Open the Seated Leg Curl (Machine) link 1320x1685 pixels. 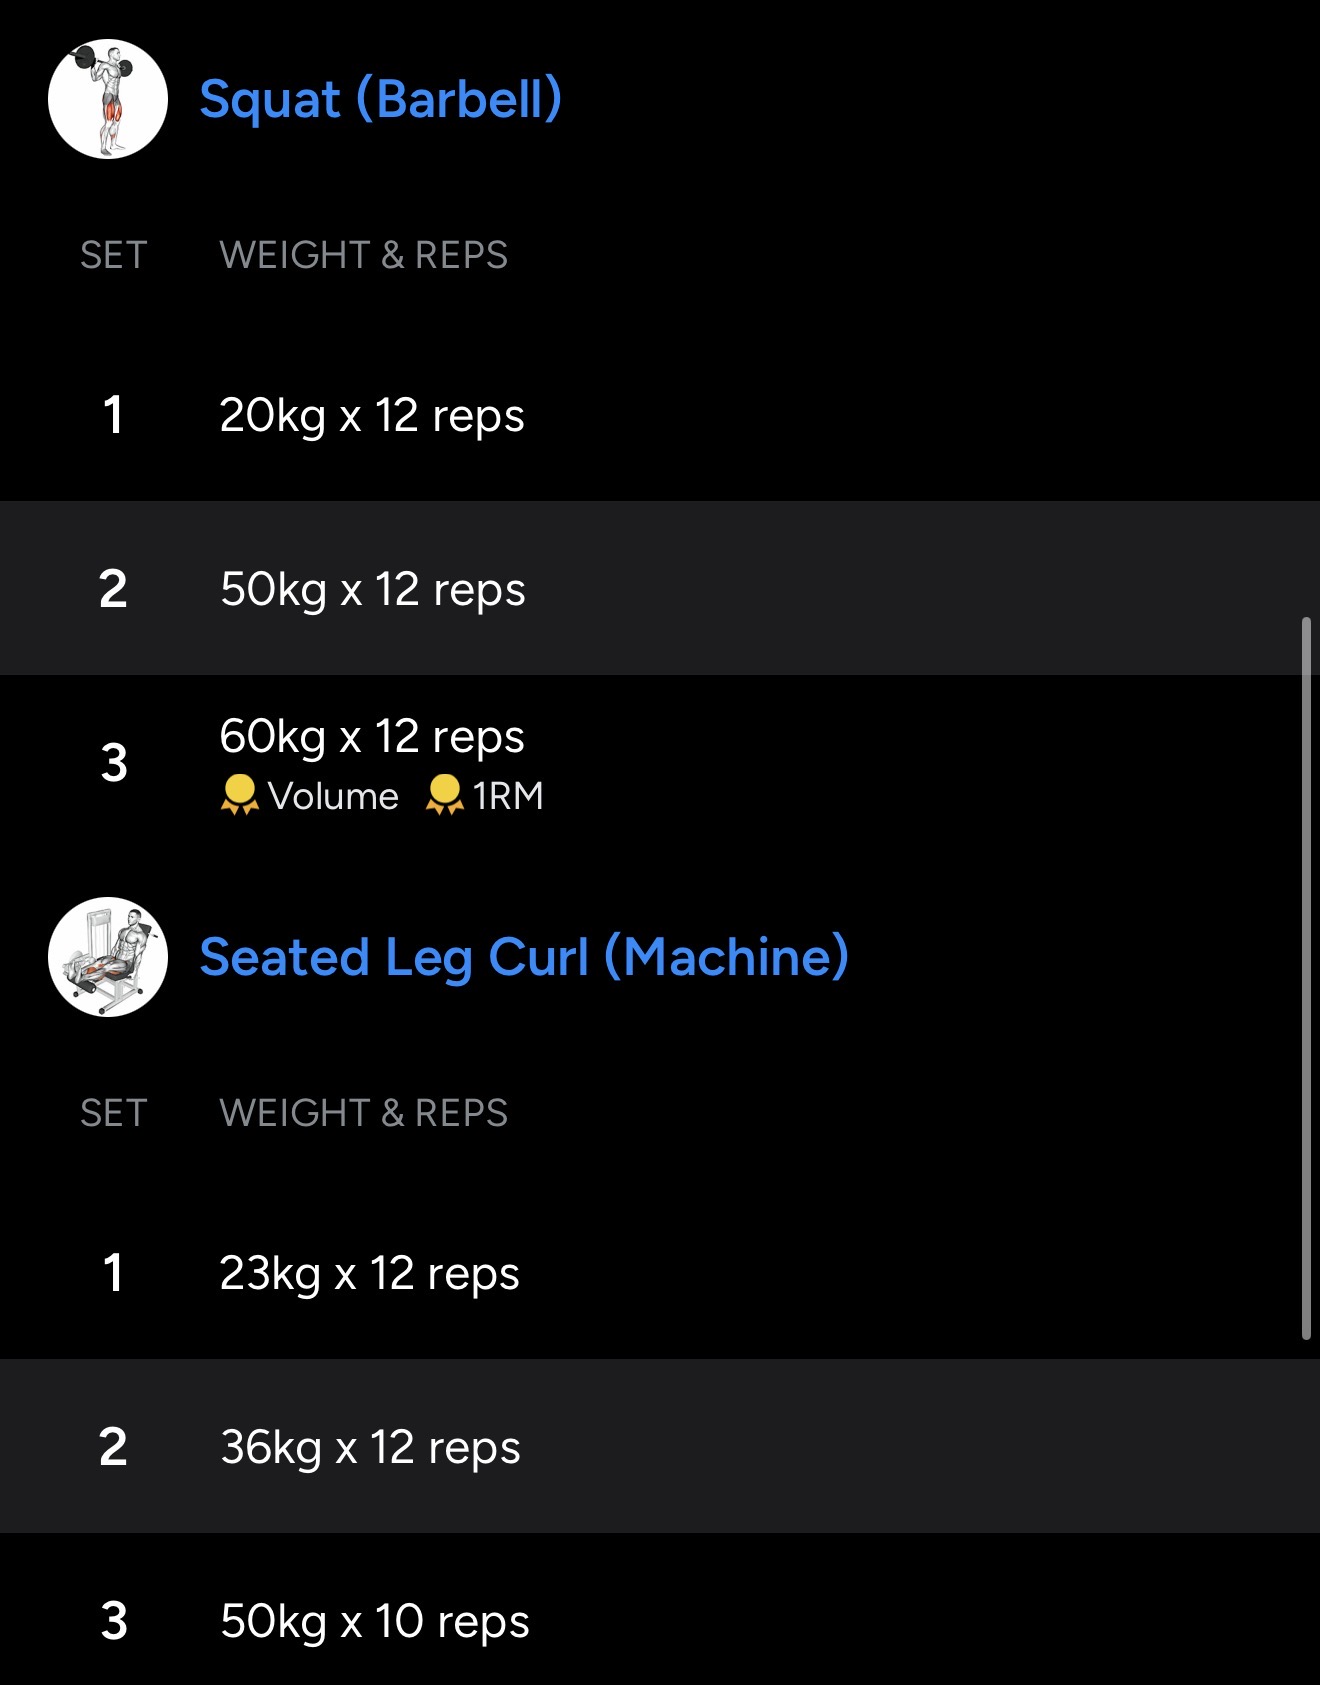524,957
